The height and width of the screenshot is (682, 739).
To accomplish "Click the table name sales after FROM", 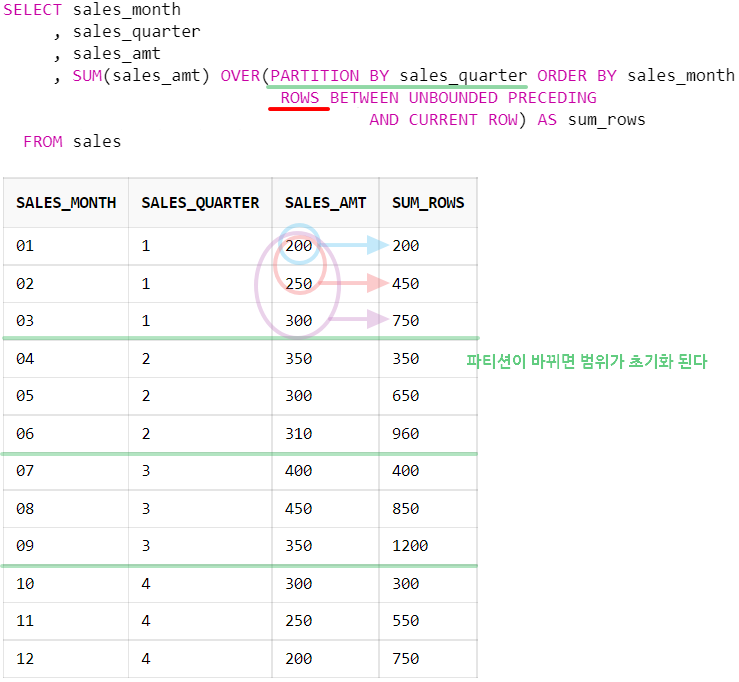I will pos(97,141).
